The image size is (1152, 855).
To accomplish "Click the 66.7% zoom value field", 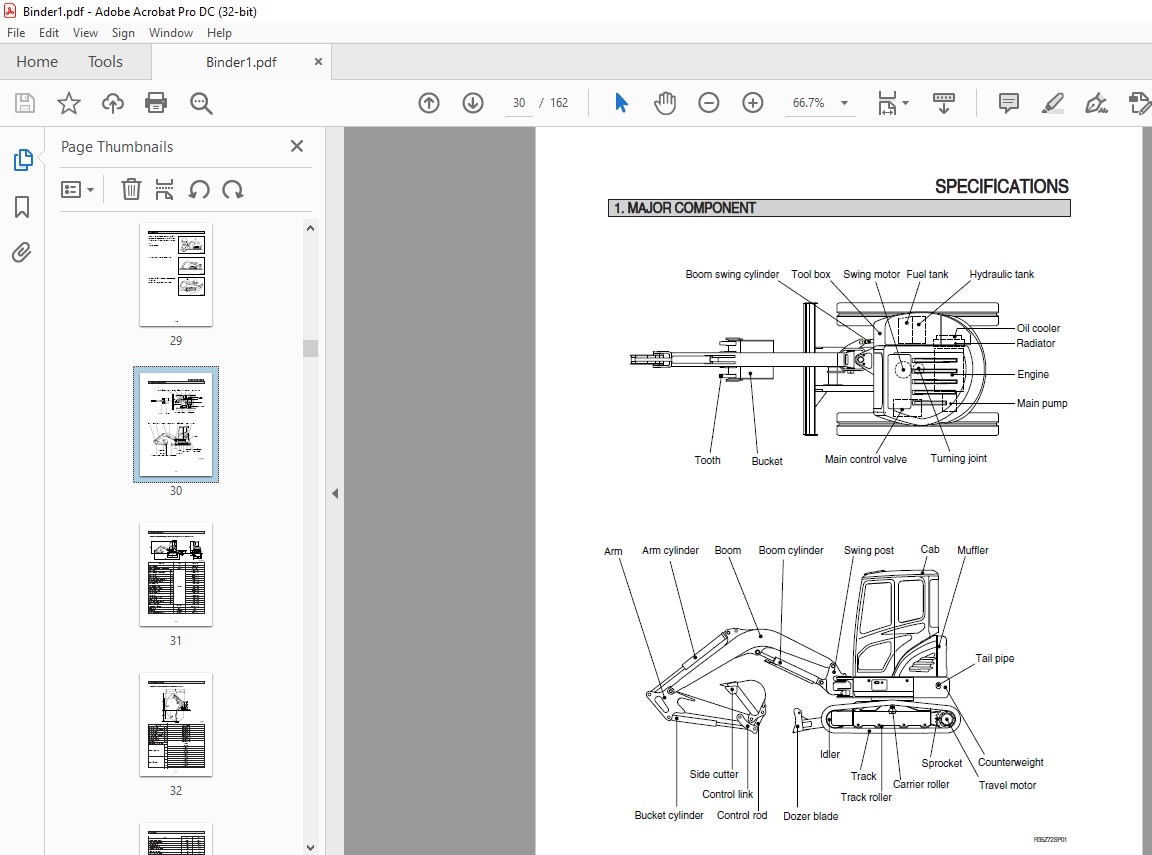I will pos(808,103).
